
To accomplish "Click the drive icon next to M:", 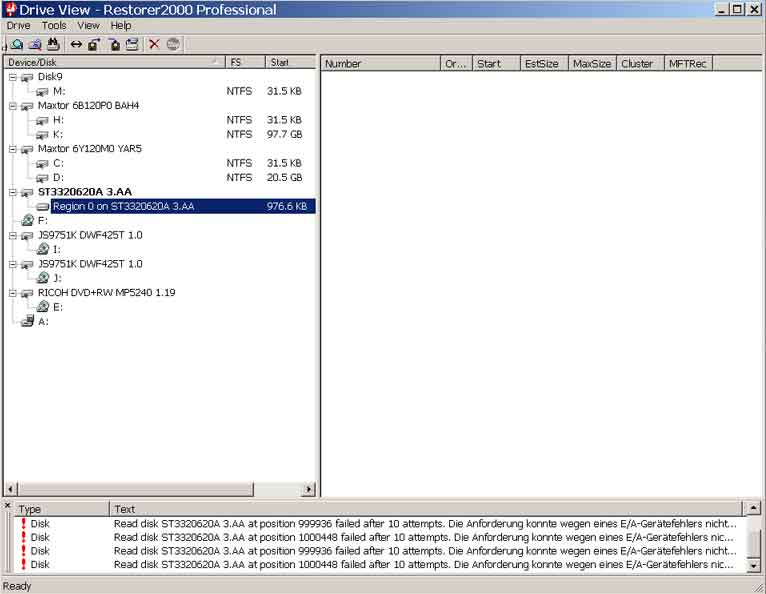I will click(x=43, y=91).
